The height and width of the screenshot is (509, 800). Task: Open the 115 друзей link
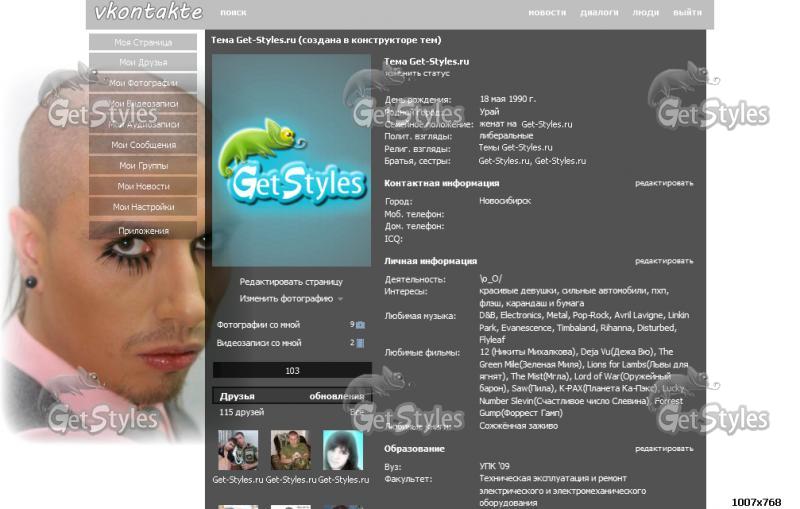pos(241,412)
